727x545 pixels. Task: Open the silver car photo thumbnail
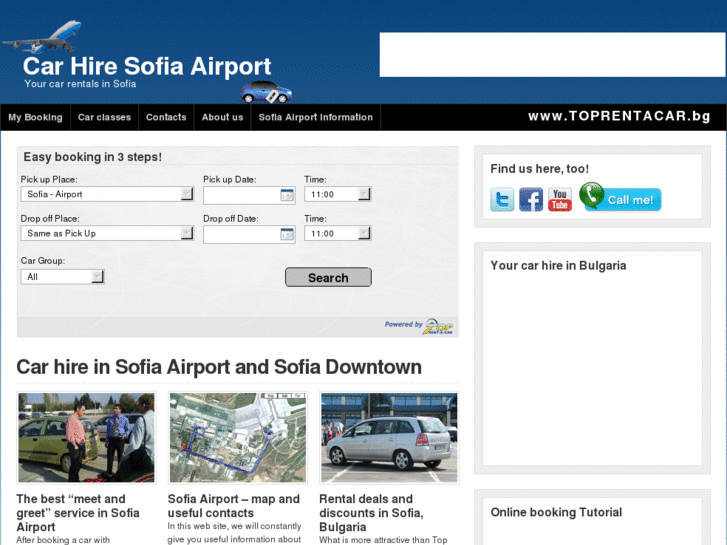(389, 438)
